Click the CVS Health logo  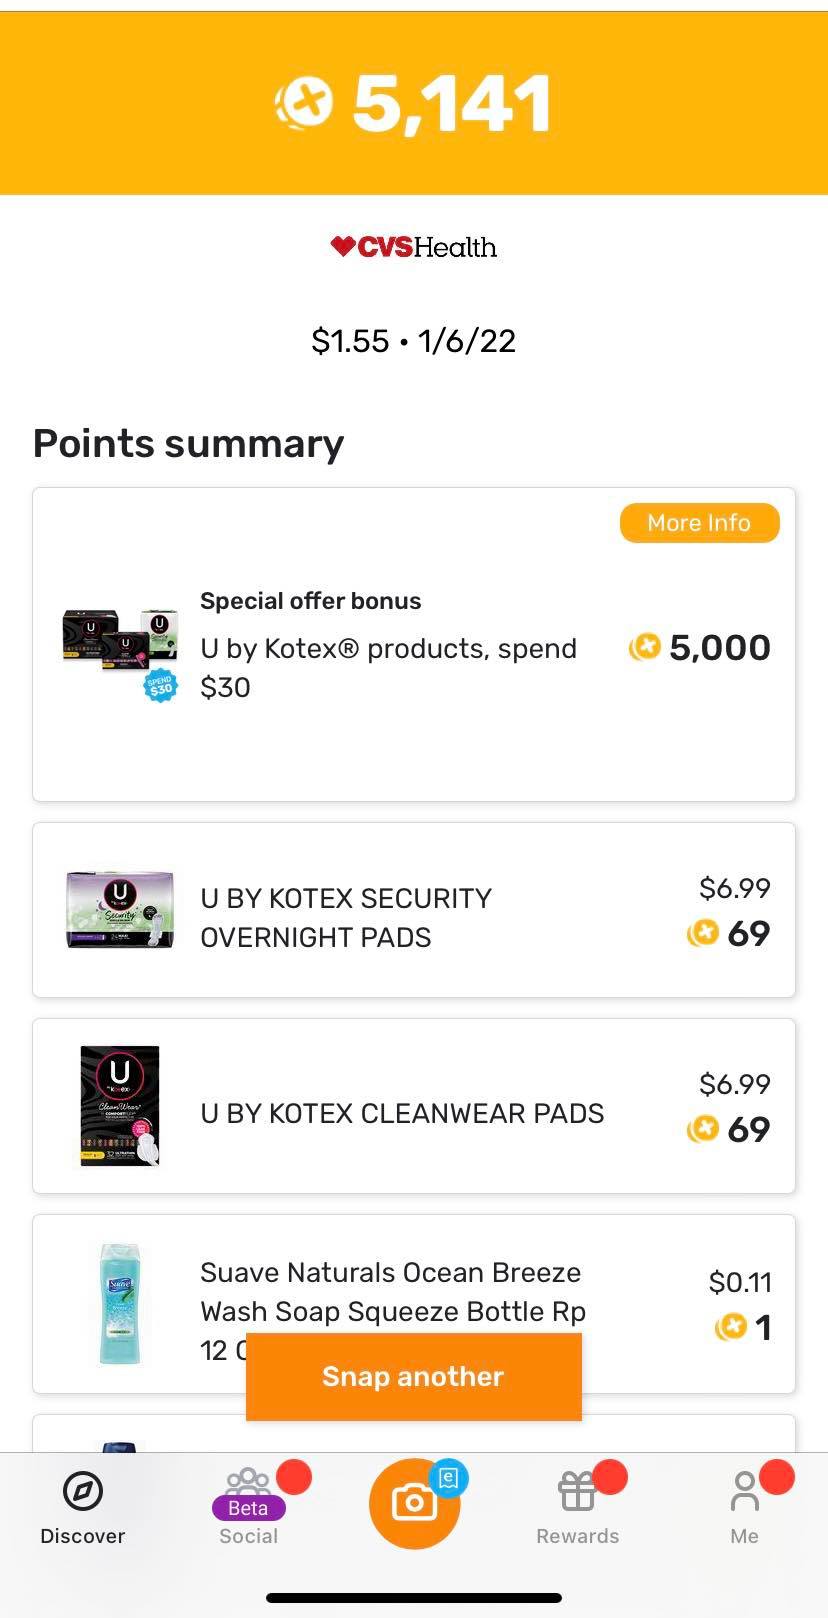[x=414, y=247]
